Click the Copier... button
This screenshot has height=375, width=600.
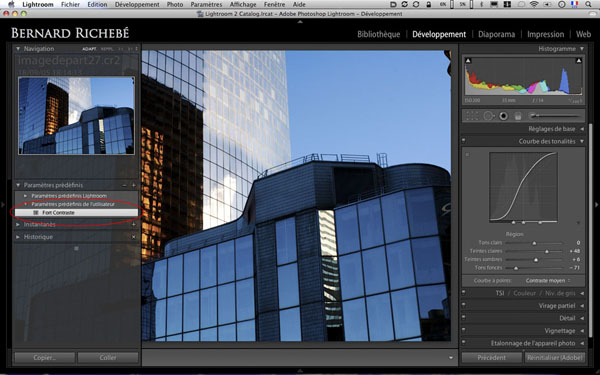click(x=45, y=358)
